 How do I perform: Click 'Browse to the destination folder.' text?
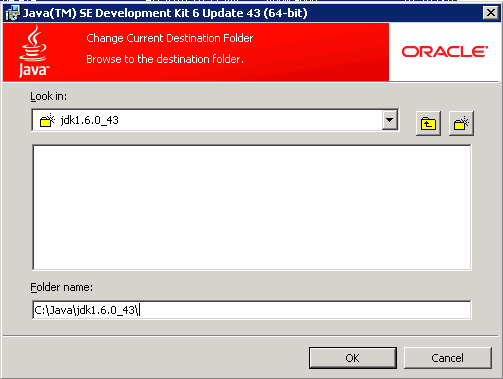(165, 59)
